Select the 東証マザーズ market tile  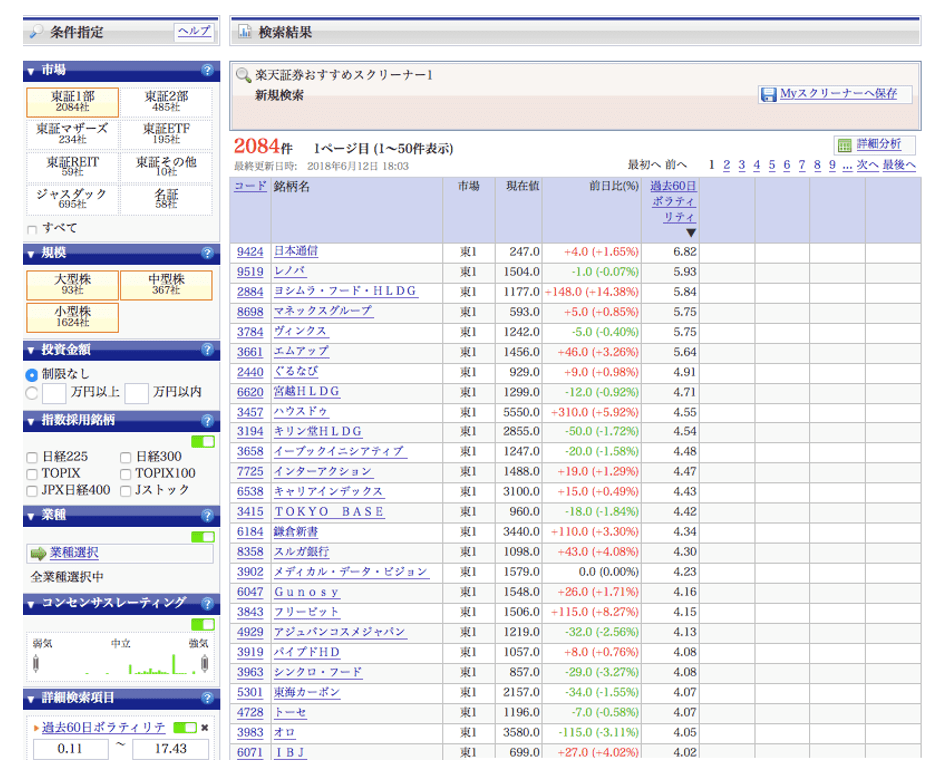[72, 133]
